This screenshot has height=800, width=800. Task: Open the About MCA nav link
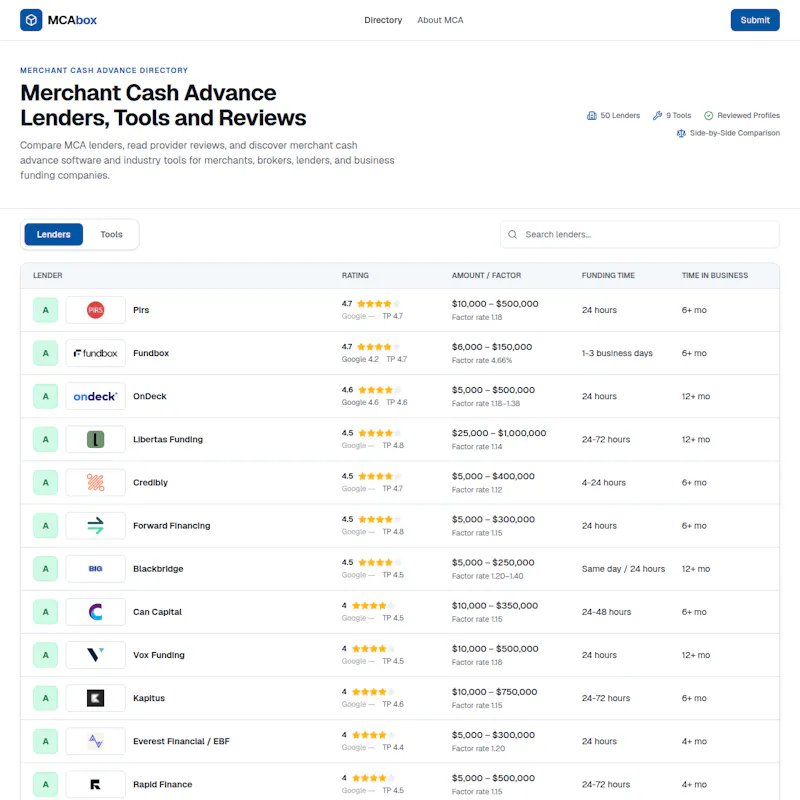440,20
